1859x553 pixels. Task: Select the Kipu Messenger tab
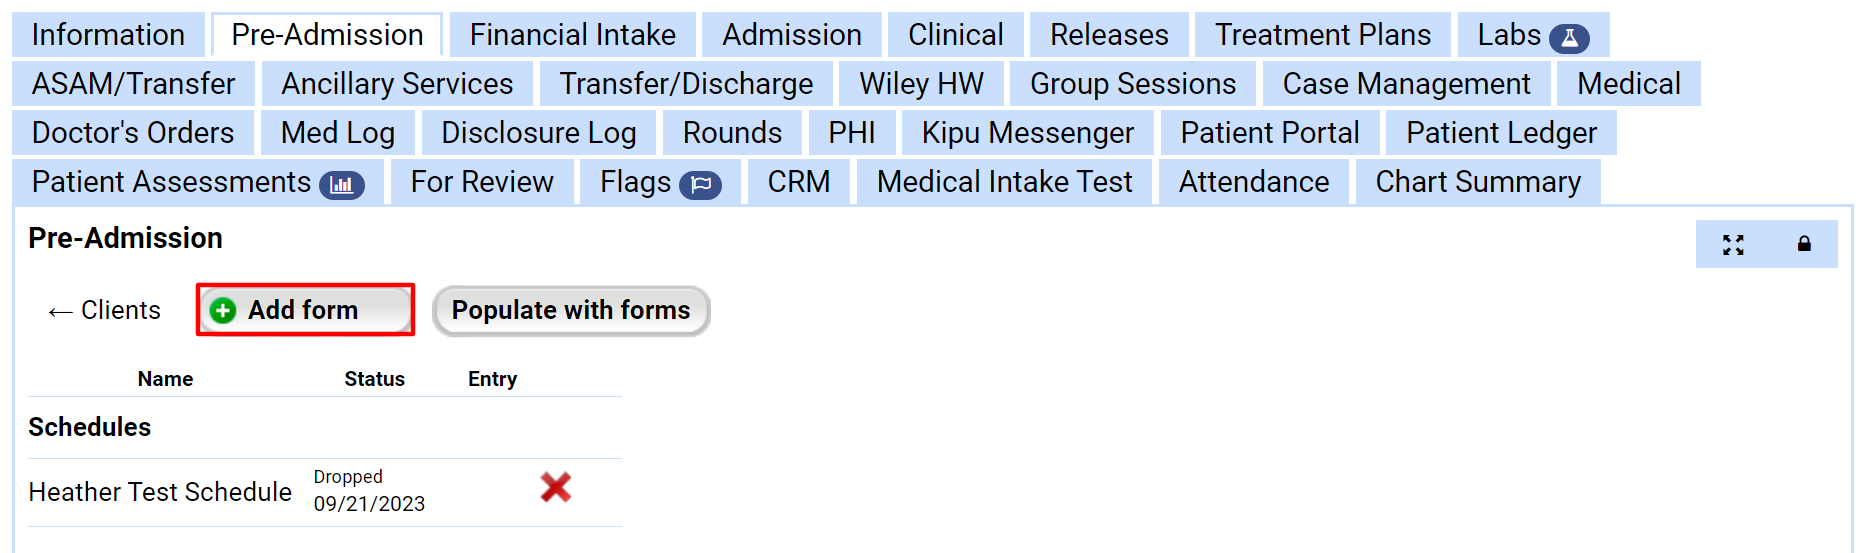pos(1027,133)
